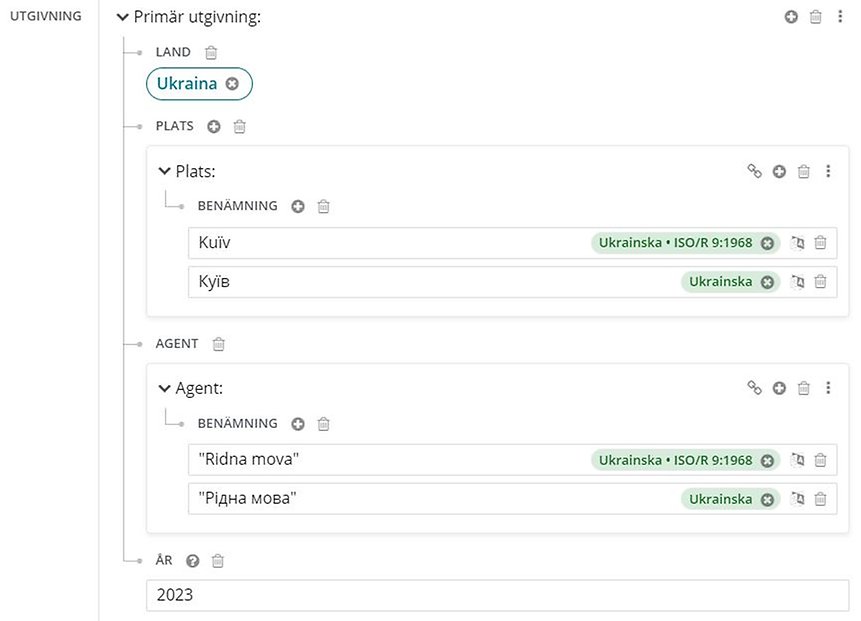The image size is (861, 621).
Task: Delete the Київ place name entry
Action: pyautogui.click(x=820, y=282)
